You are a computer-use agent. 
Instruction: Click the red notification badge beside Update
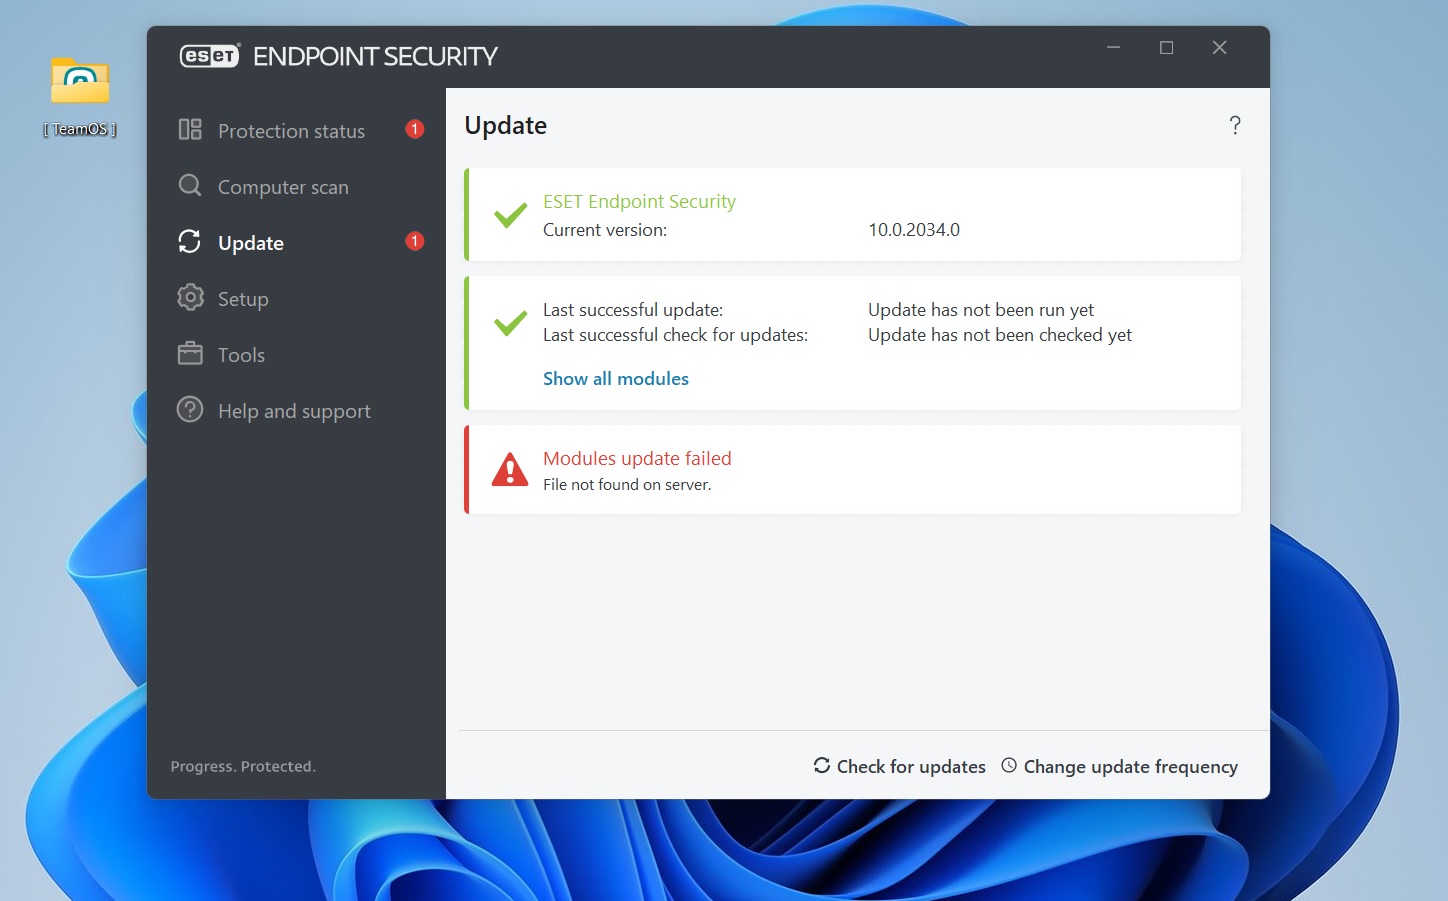tap(414, 241)
